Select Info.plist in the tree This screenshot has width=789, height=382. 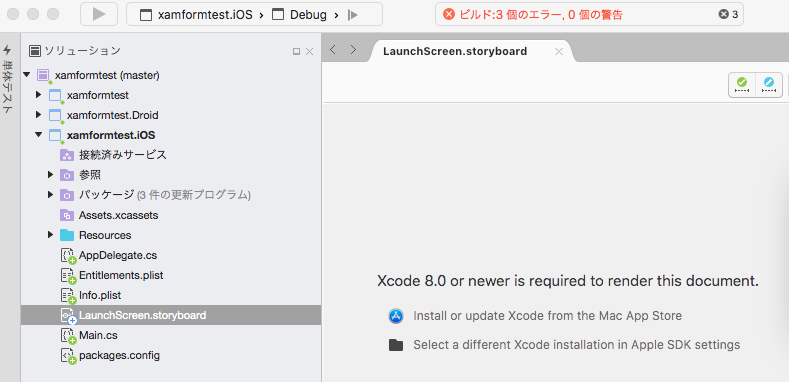click(x=100, y=295)
